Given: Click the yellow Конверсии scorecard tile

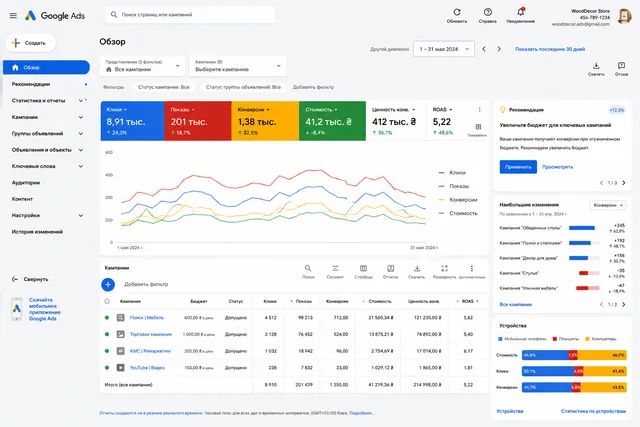Looking at the screenshot, I should pos(265,121).
